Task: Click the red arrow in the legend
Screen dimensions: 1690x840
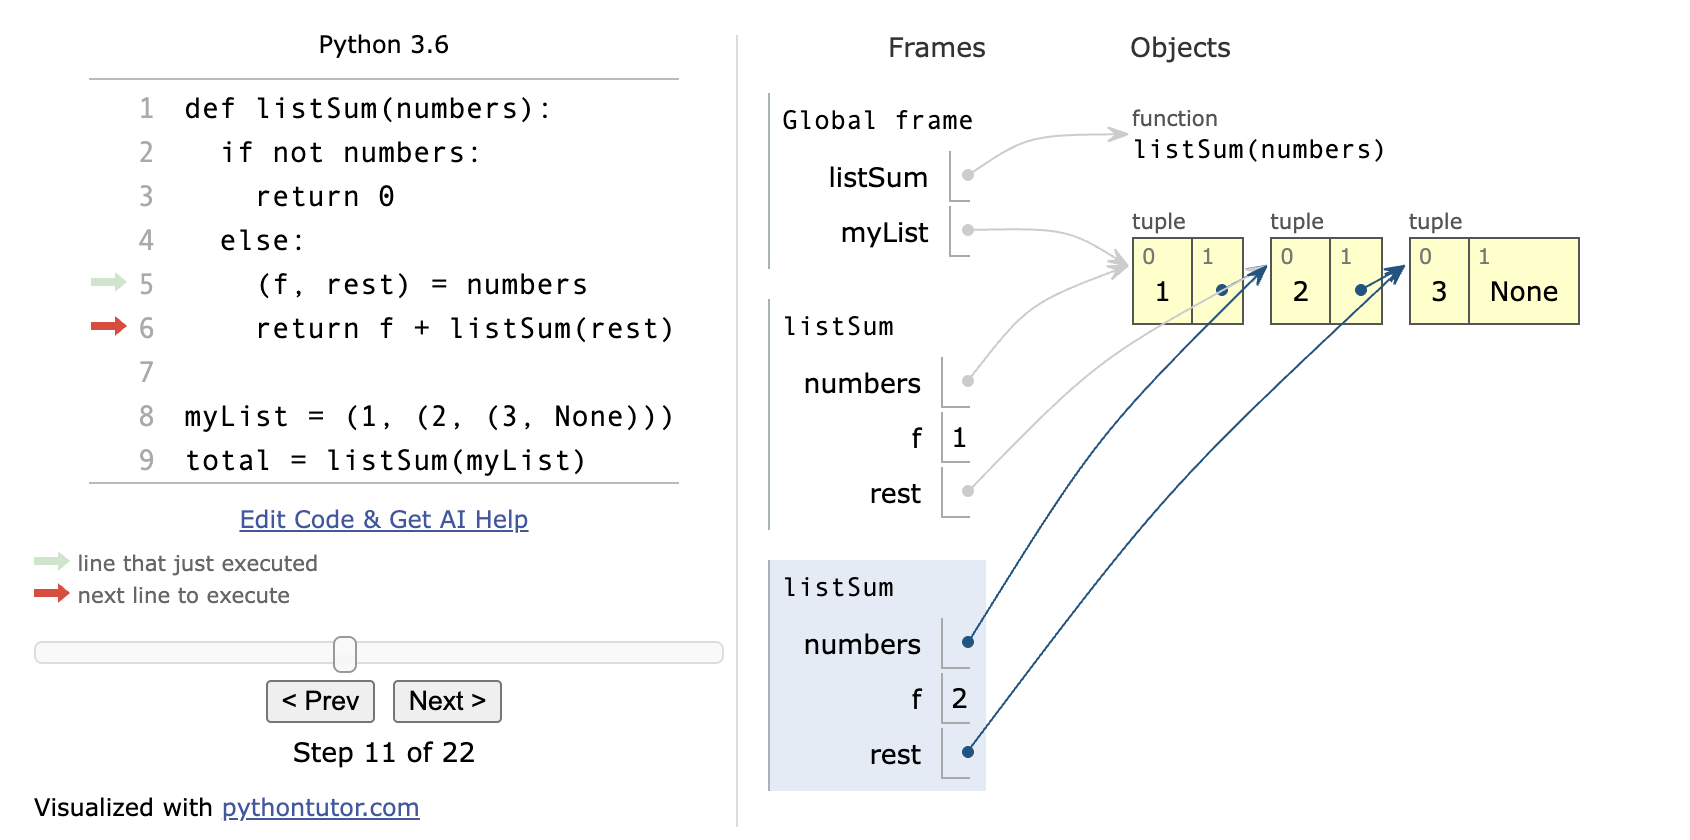Action: click(x=51, y=595)
